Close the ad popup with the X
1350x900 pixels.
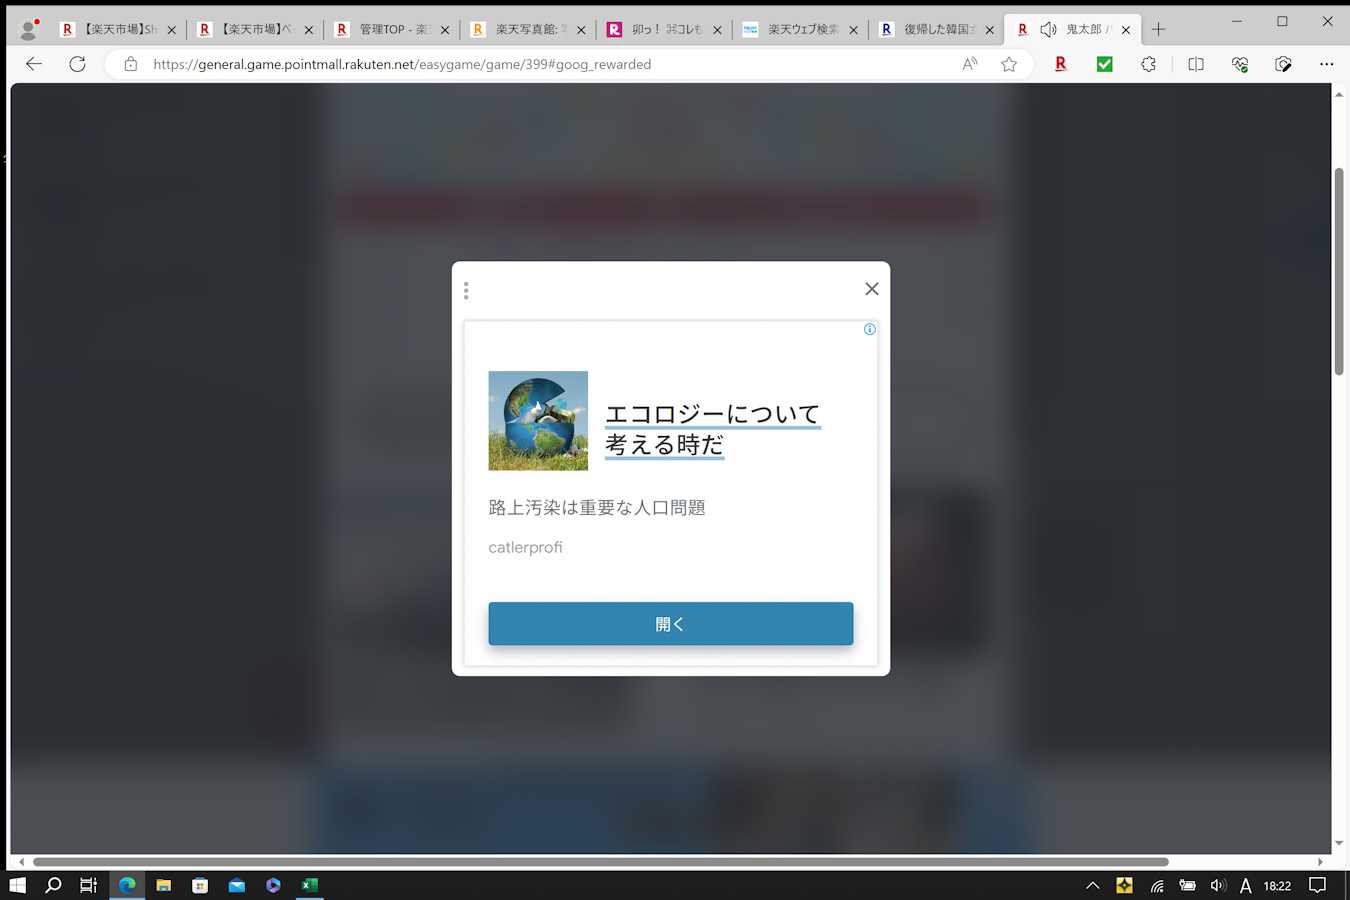[872, 289]
